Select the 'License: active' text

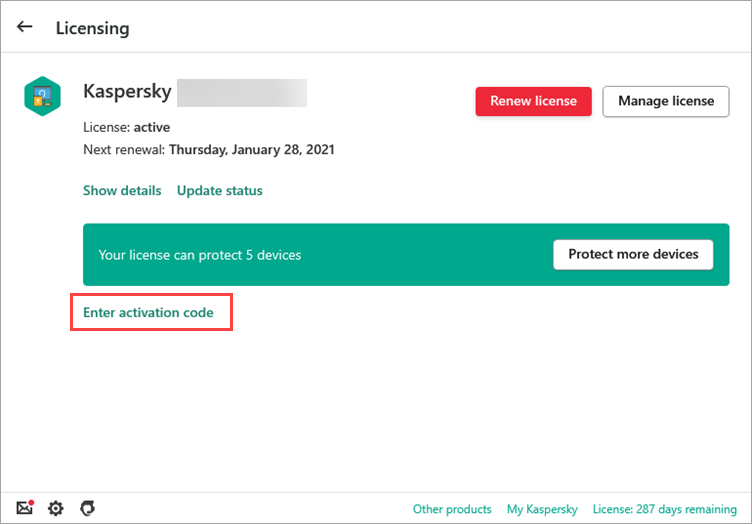(127, 128)
